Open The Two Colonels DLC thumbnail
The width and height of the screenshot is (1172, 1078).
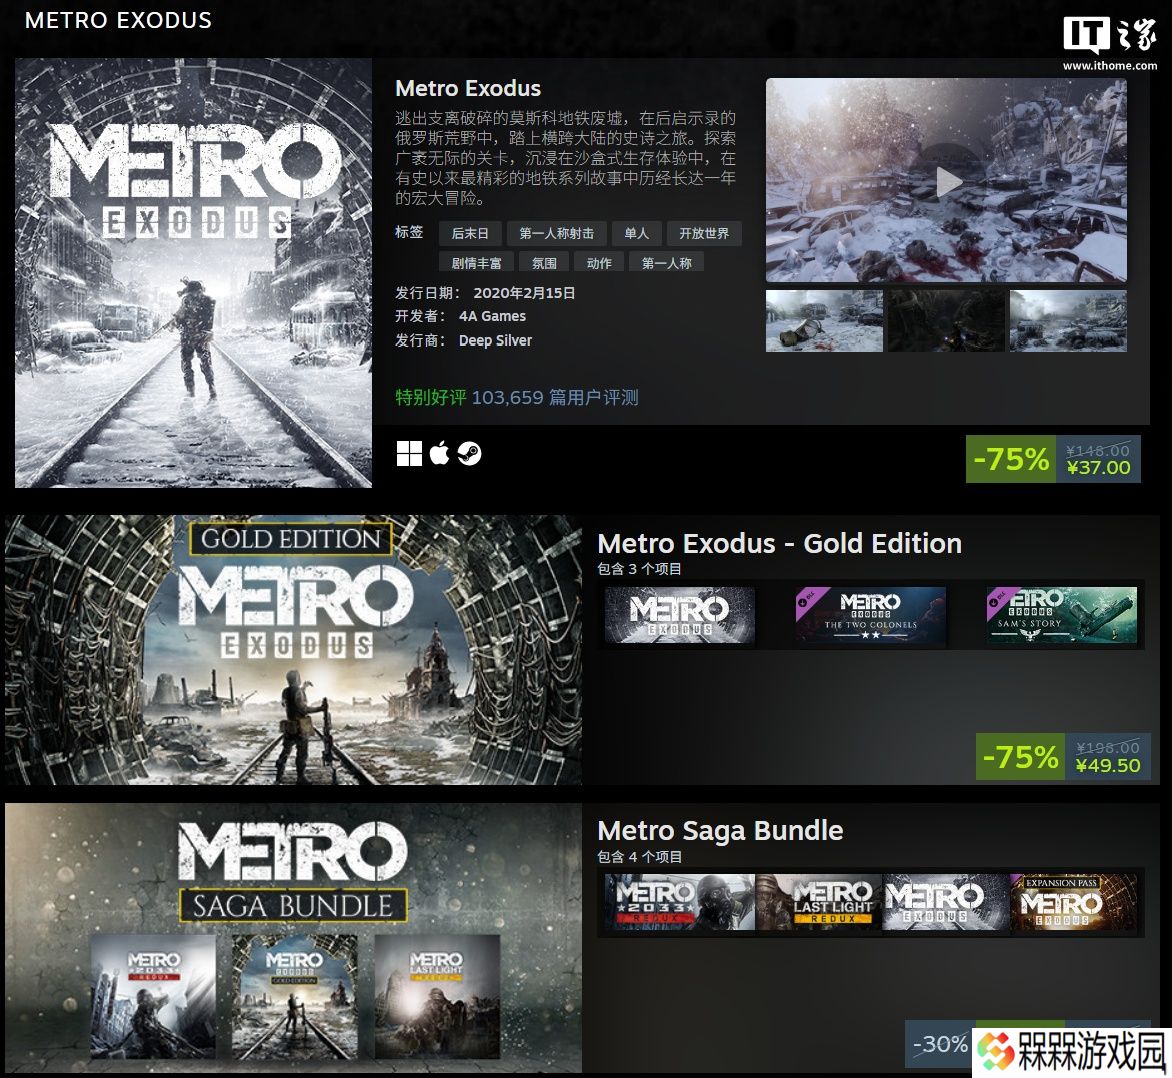pos(871,615)
